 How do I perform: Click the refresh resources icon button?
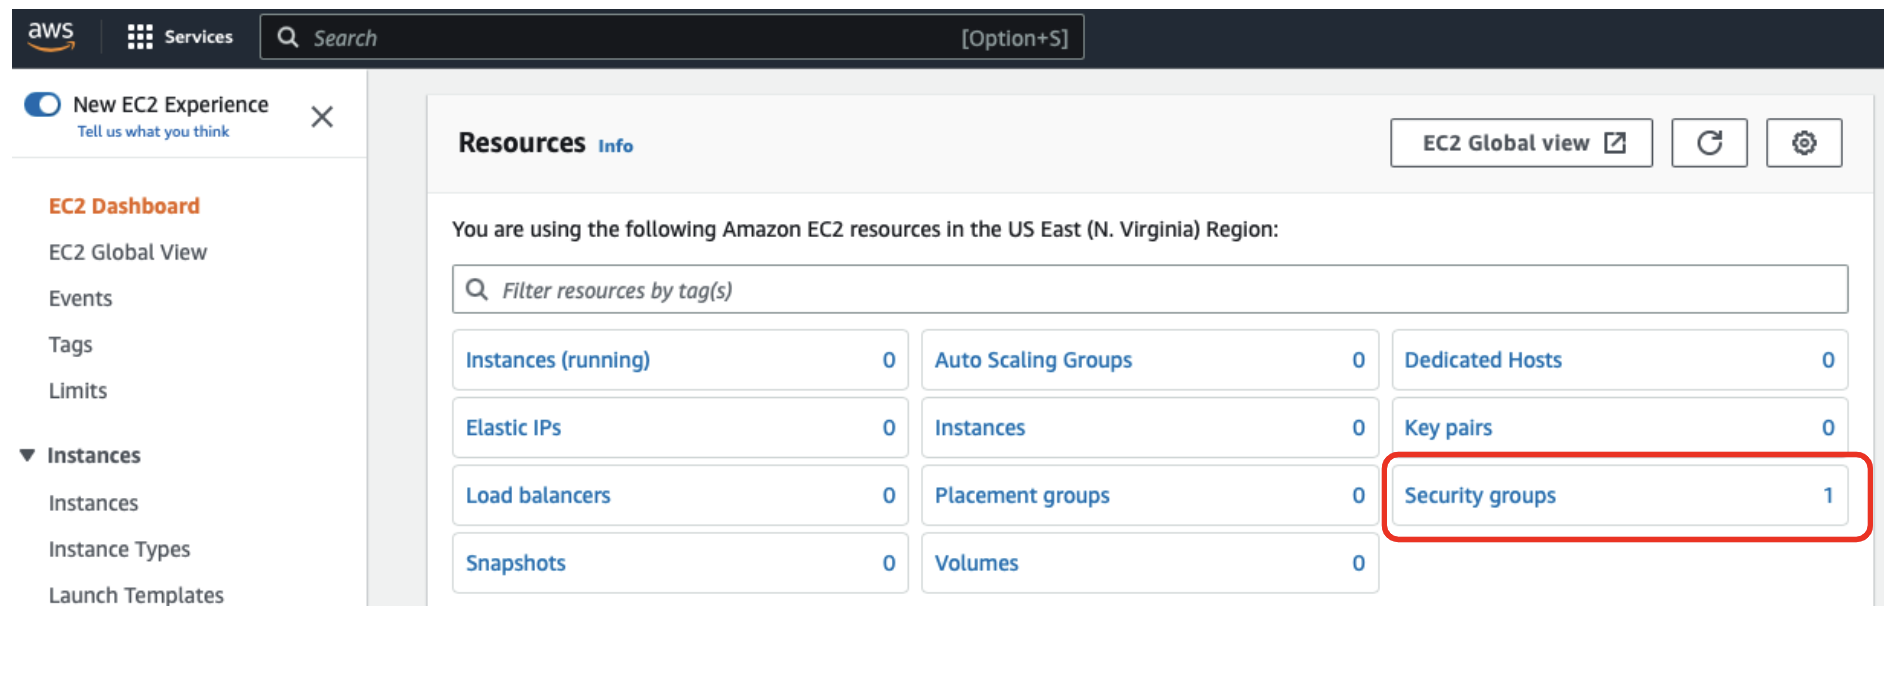pyautogui.click(x=1709, y=143)
